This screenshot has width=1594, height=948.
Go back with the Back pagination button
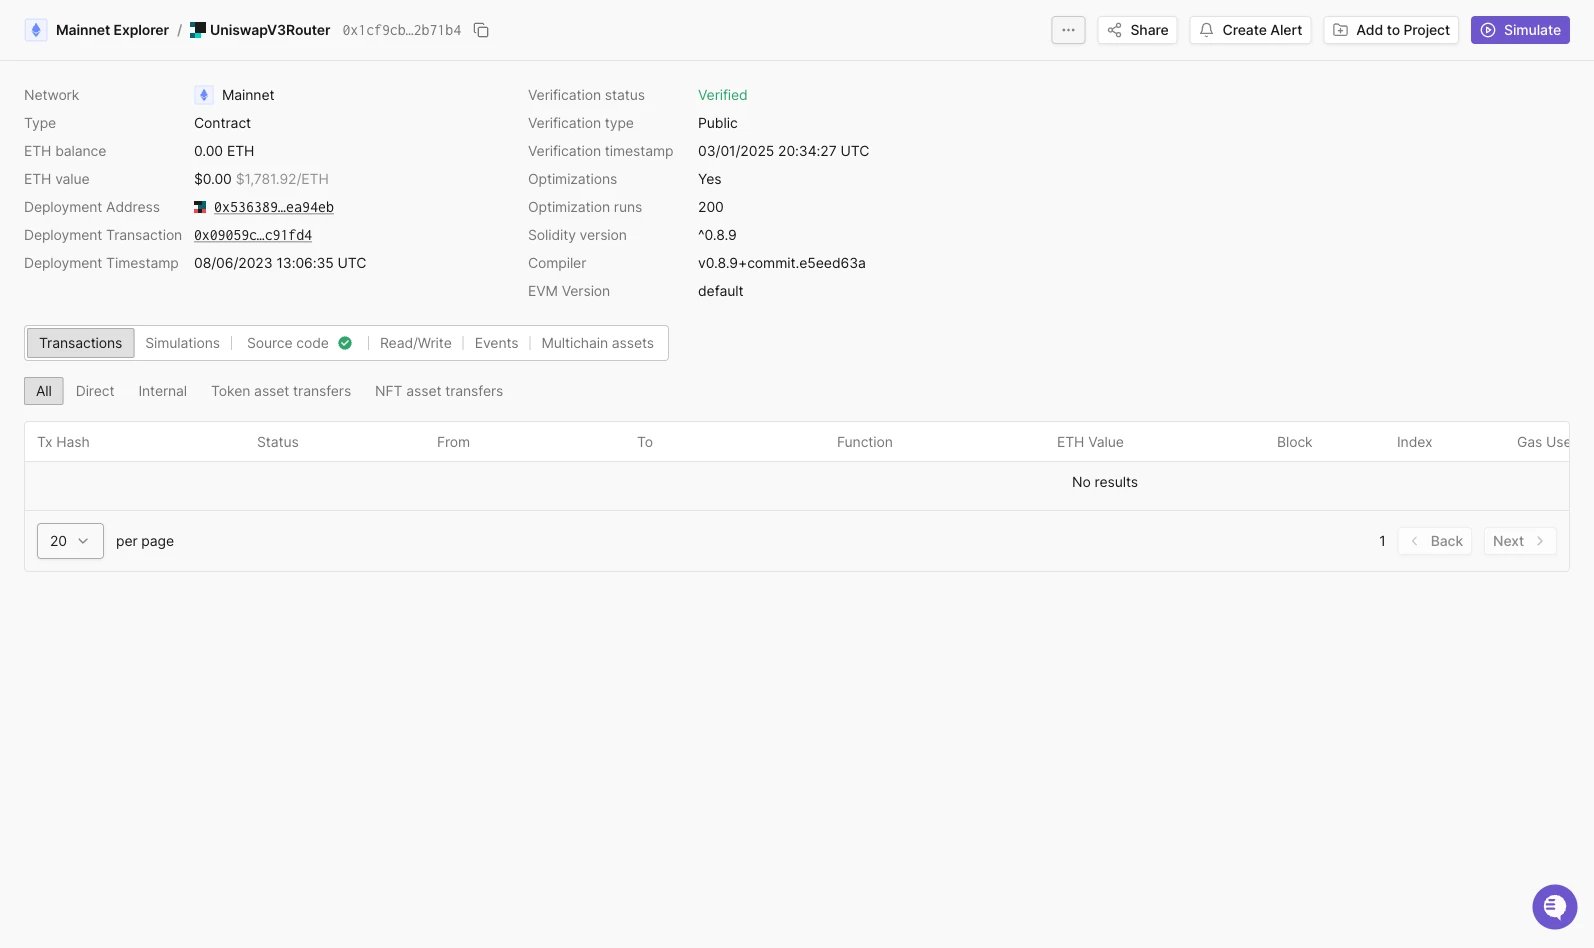point(1435,541)
